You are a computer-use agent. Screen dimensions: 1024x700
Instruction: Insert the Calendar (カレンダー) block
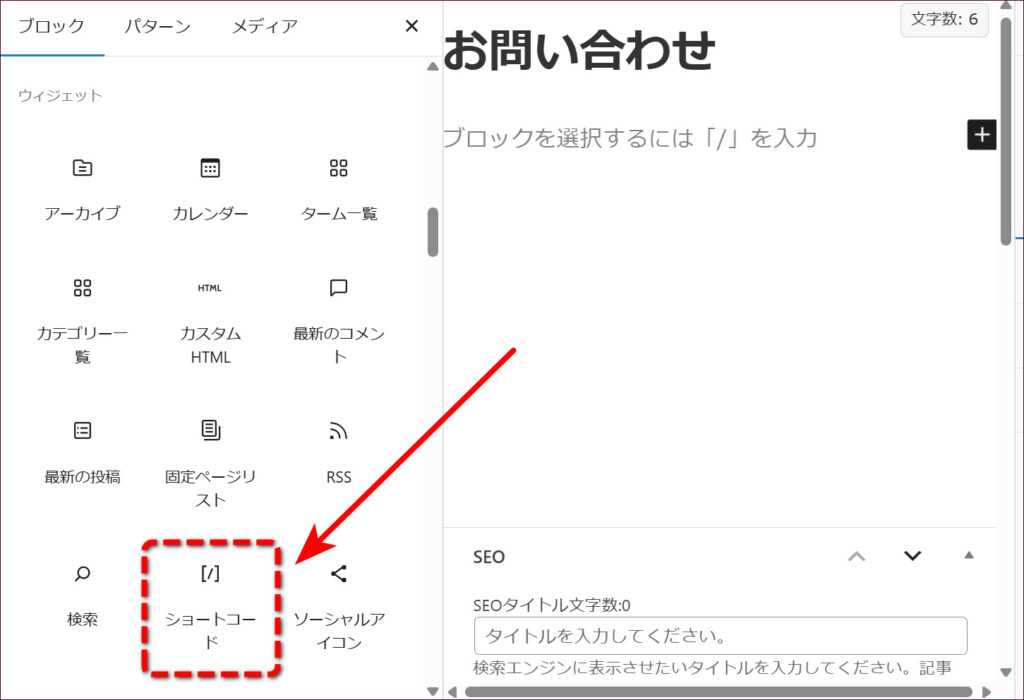[x=210, y=188]
